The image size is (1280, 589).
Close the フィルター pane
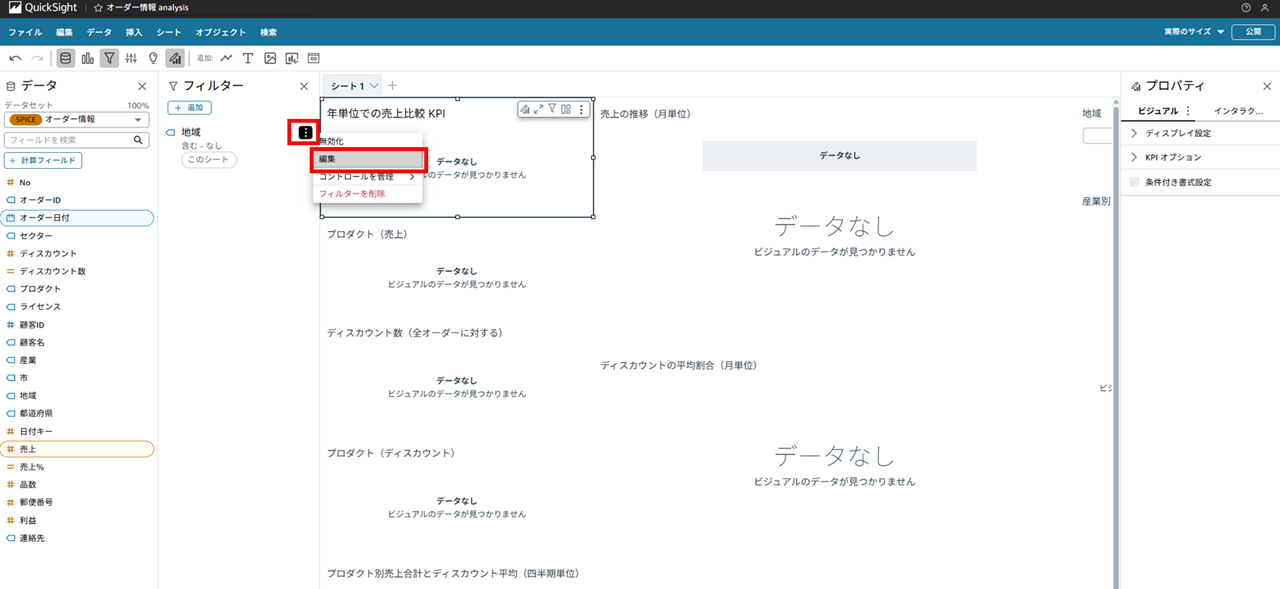[x=305, y=87]
